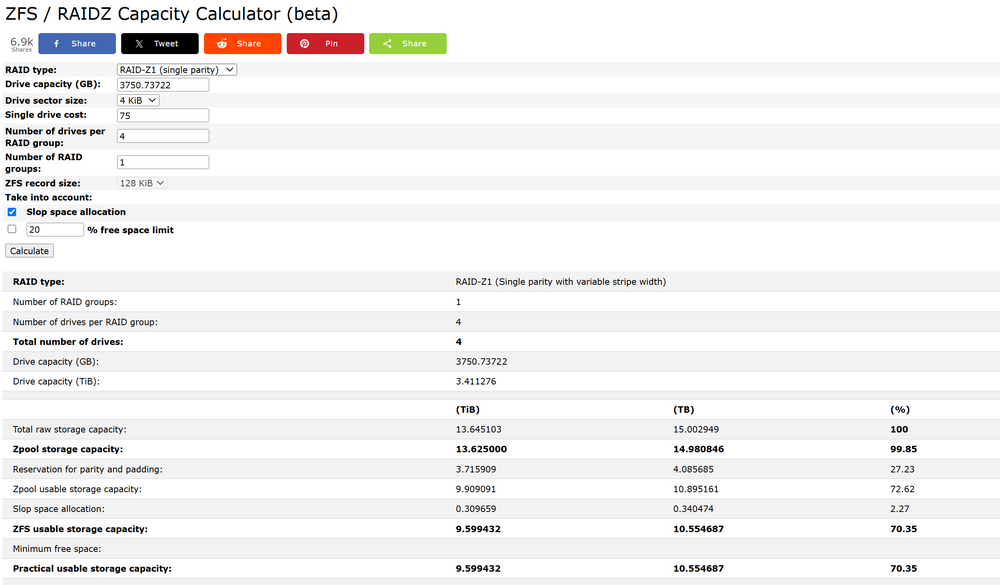Click the Drive capacity (GB) input field

163,85
